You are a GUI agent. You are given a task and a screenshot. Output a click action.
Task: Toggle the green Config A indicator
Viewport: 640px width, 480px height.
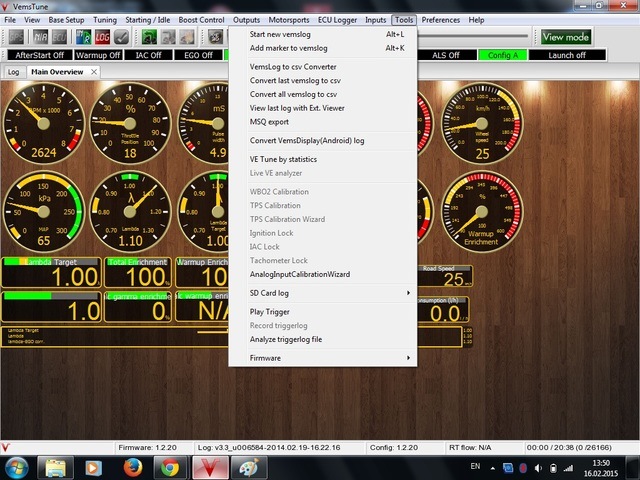click(x=502, y=55)
